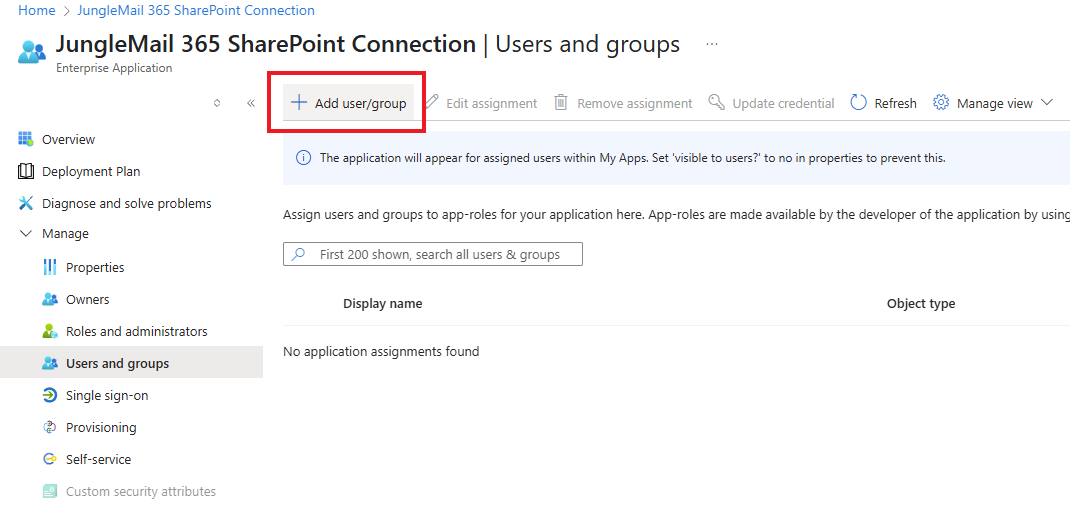Image resolution: width=1070 pixels, height=509 pixels.
Task: Open JungleMail 365 SharePoint Connection breadcrumb
Action: point(197,10)
